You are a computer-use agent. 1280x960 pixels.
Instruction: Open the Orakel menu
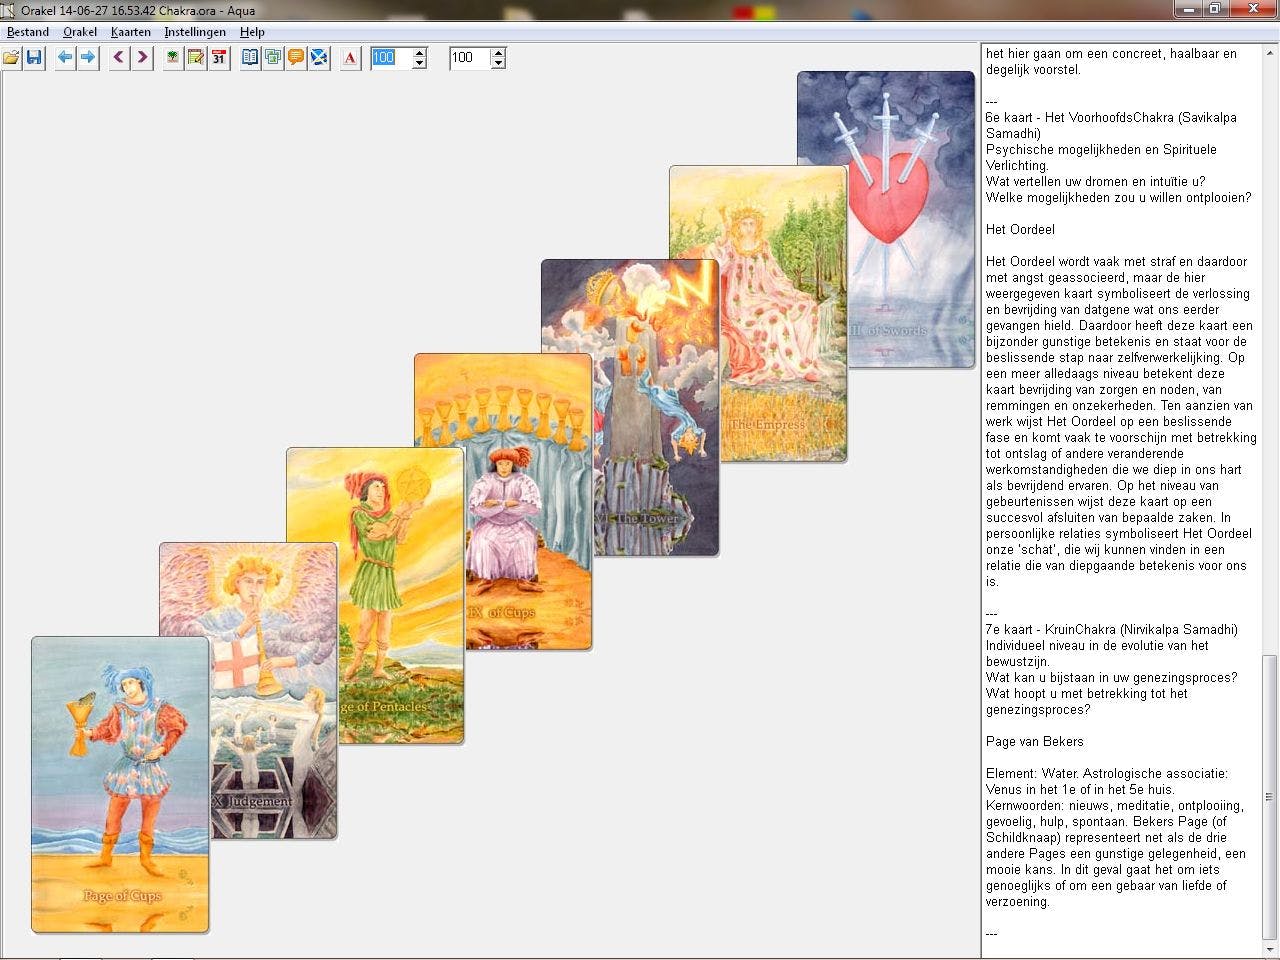80,32
